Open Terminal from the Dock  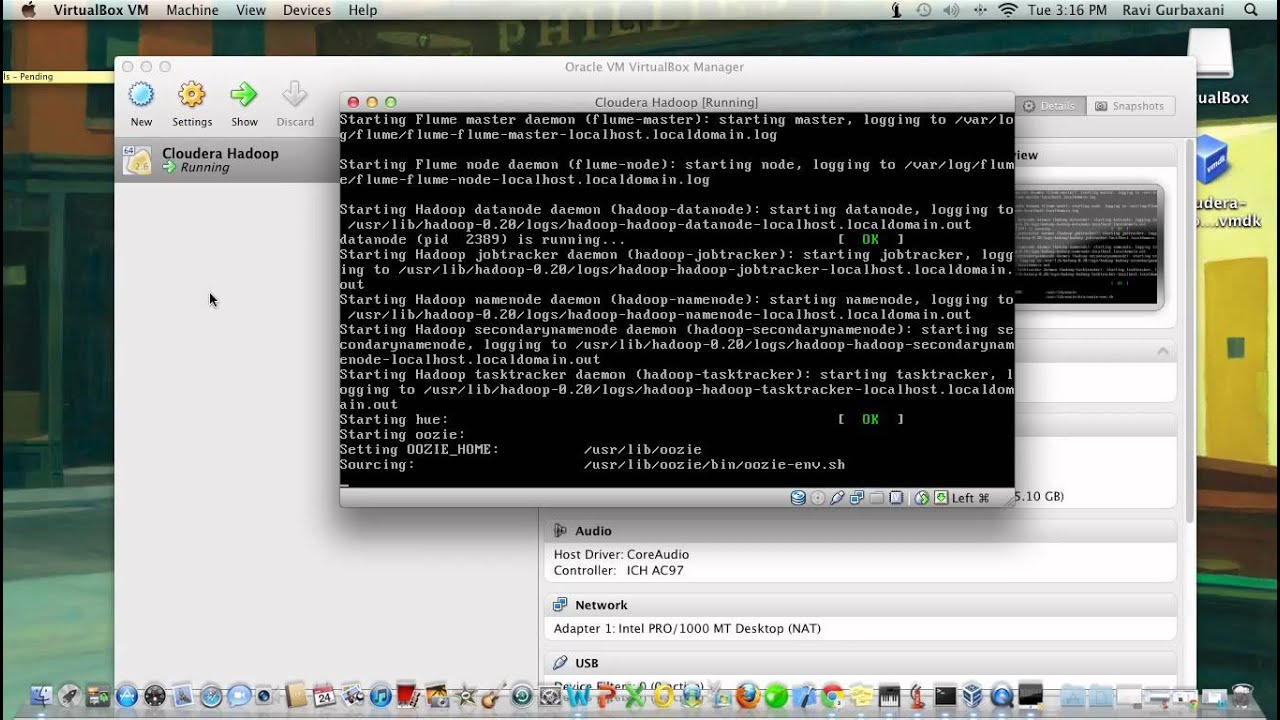pyautogui.click(x=945, y=695)
